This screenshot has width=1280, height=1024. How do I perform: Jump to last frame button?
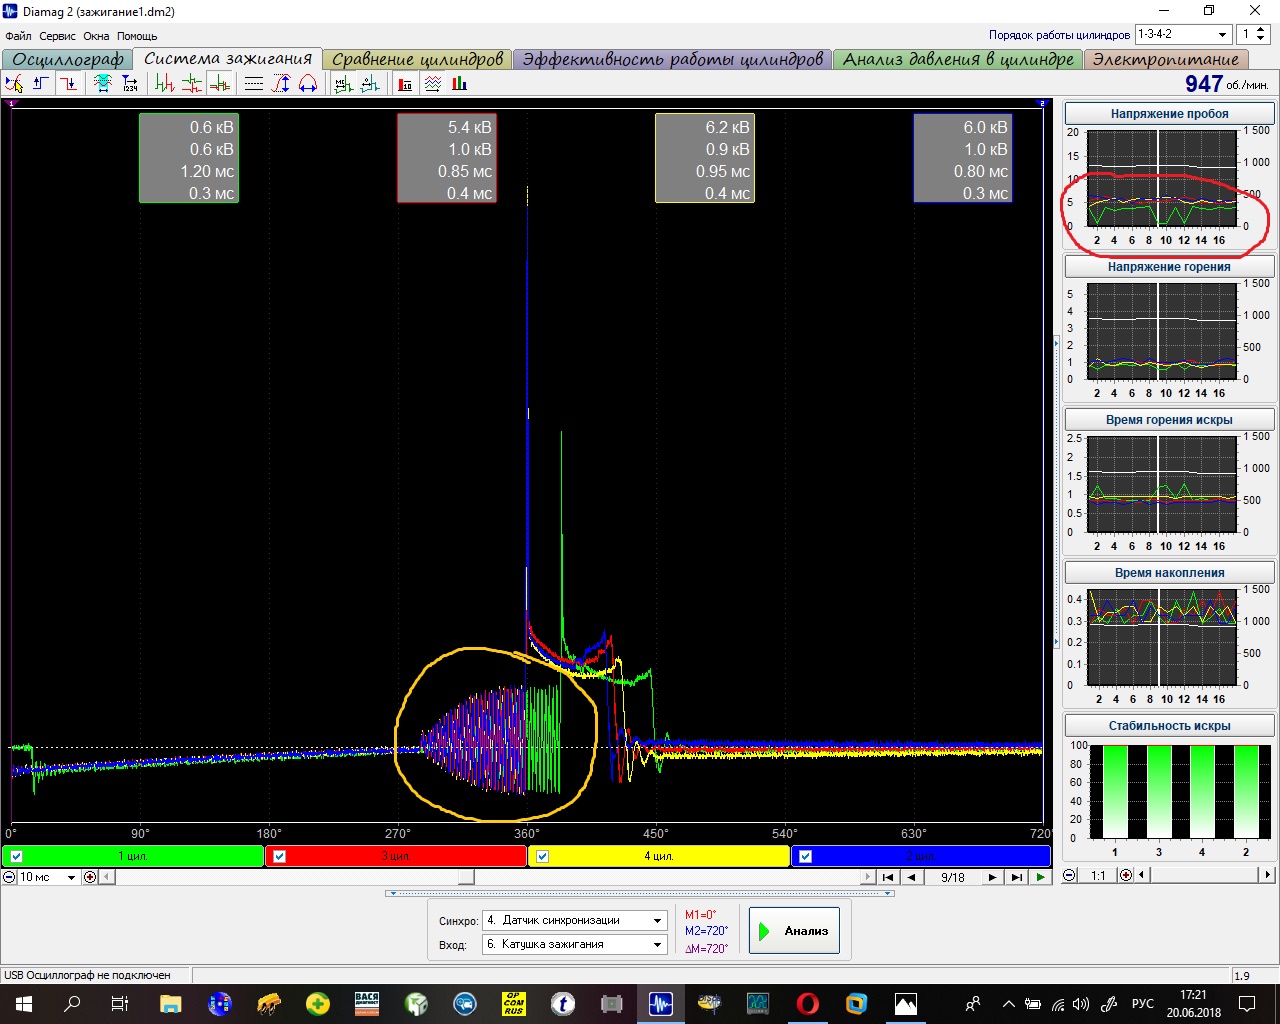1016,877
